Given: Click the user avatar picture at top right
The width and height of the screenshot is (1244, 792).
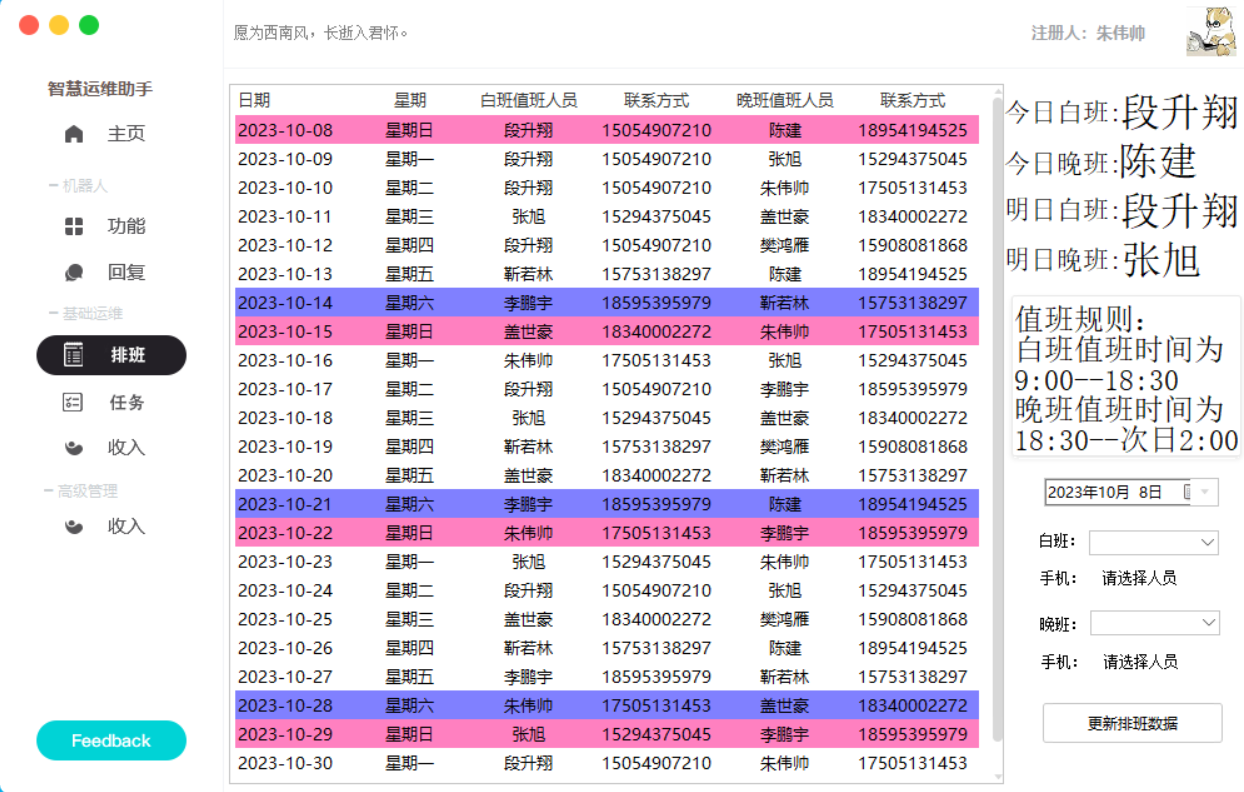Looking at the screenshot, I should point(1210,32).
